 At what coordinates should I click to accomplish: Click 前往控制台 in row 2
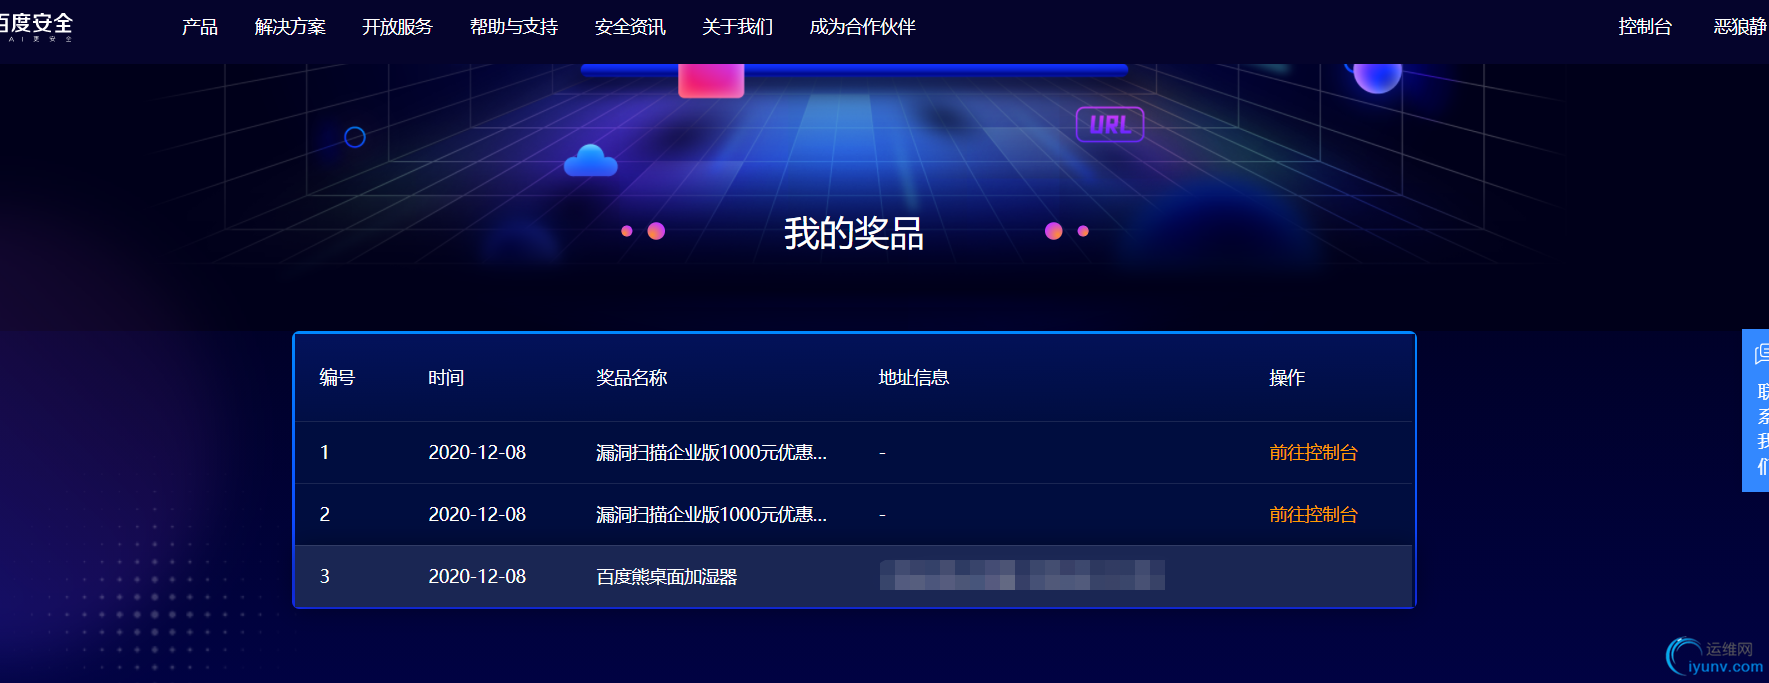pos(1313,515)
